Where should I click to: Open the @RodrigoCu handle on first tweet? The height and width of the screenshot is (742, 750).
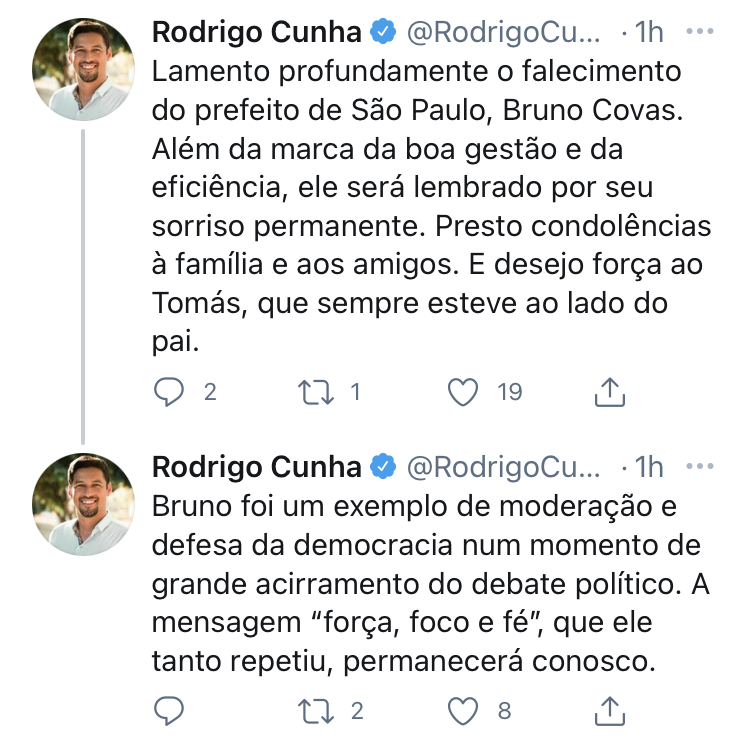click(x=503, y=32)
